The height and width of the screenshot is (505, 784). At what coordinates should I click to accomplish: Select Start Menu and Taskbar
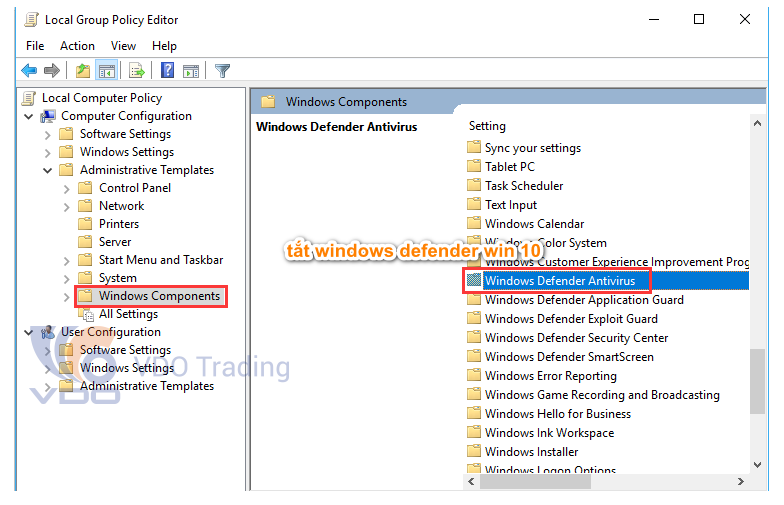160,260
